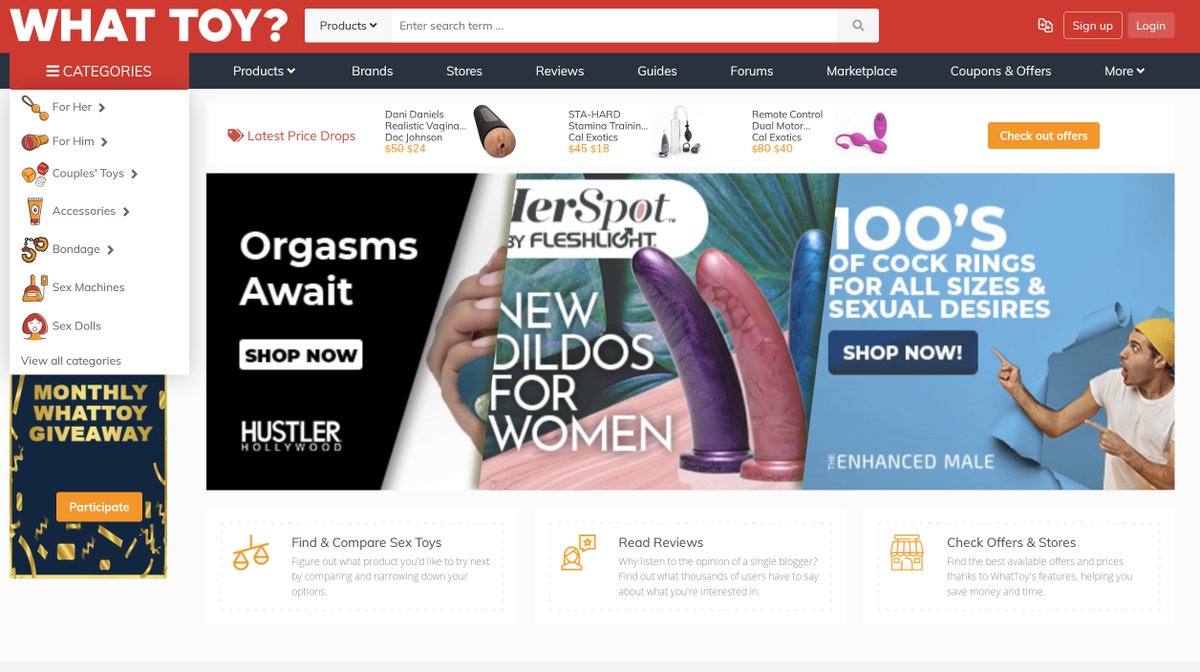Screen dimensions: 1200x672
Task: Toggle the CATEGORIES menu header
Action: point(99,71)
